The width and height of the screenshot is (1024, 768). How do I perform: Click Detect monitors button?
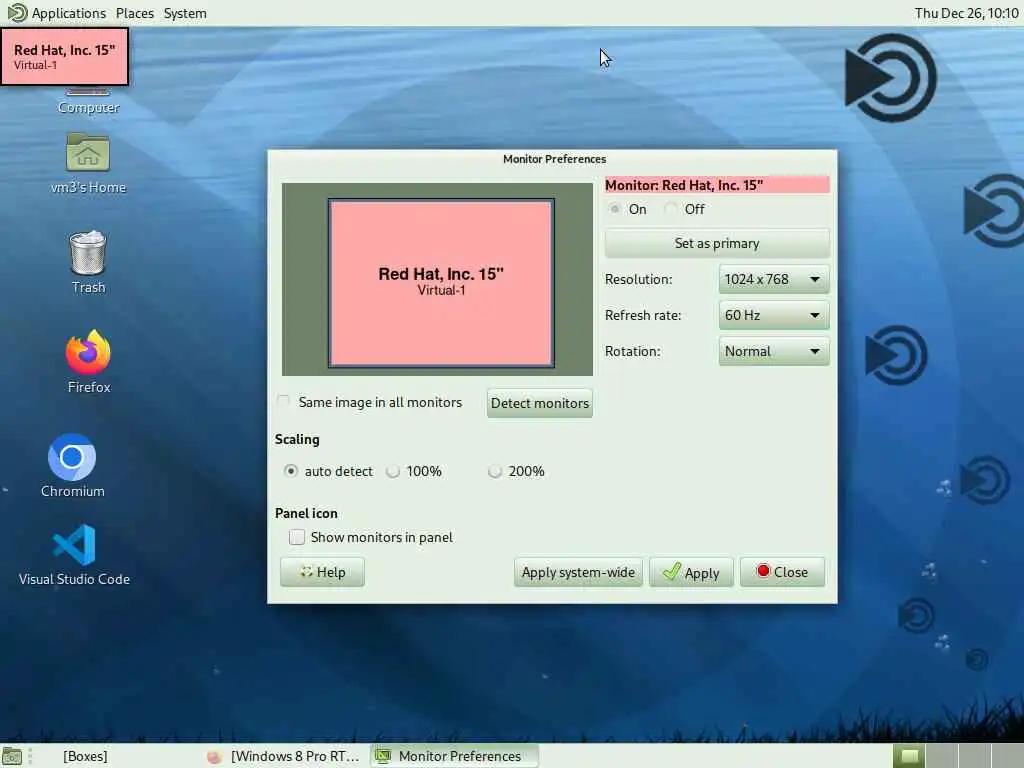539,403
